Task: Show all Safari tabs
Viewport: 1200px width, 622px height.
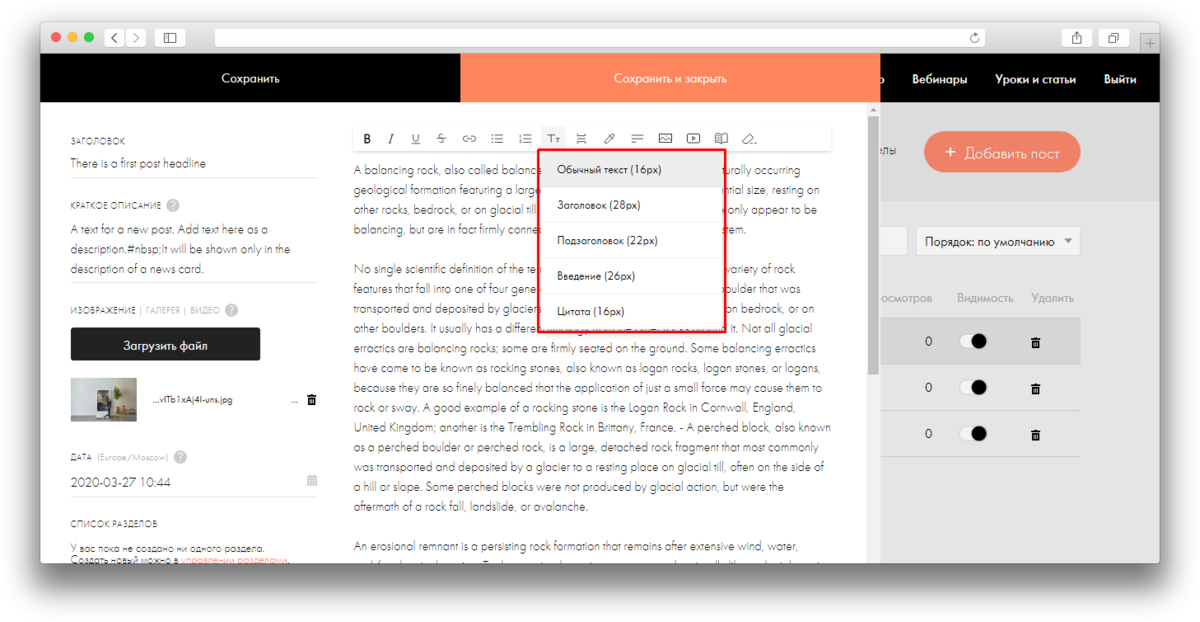Action: click(x=1113, y=38)
